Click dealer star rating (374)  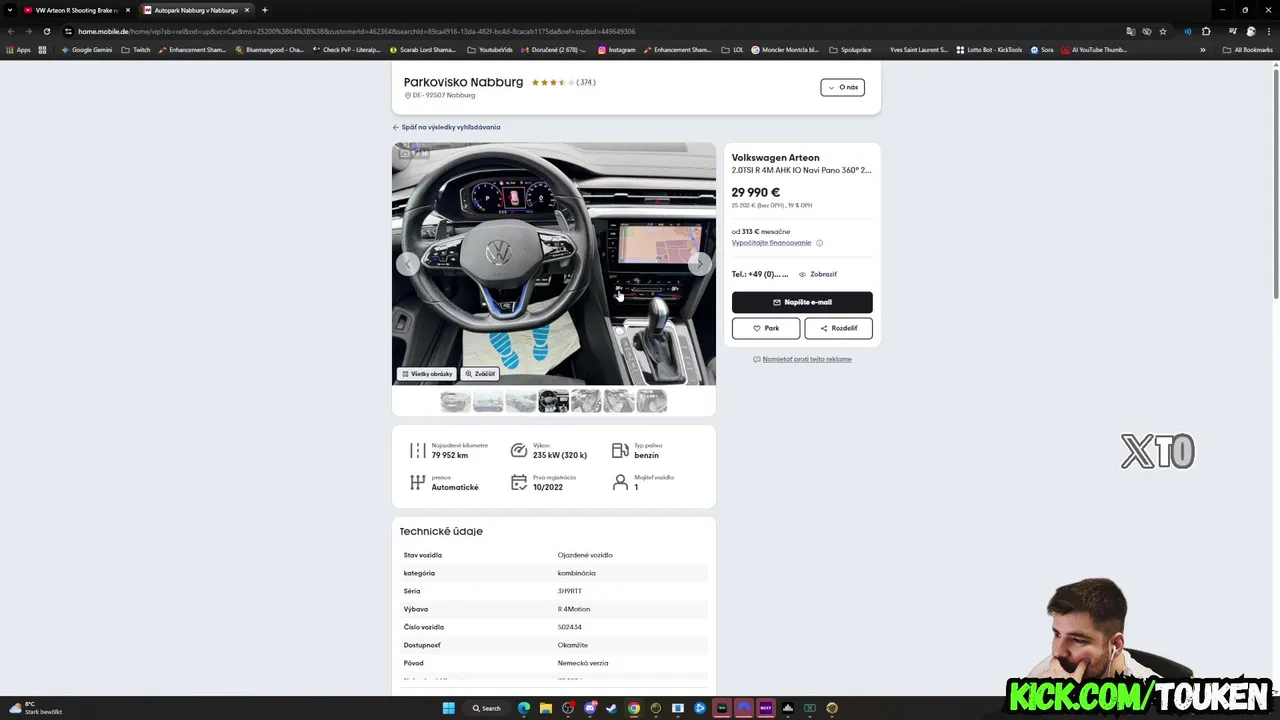(563, 83)
